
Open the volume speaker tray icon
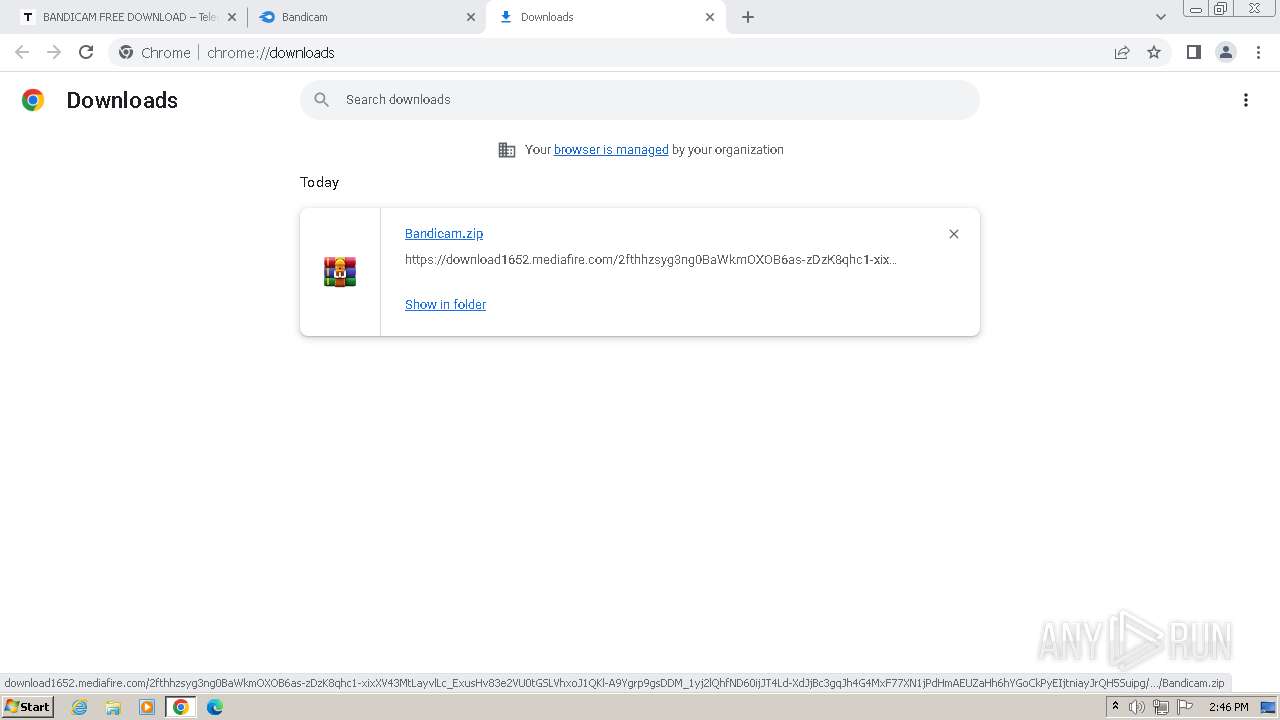point(1137,707)
